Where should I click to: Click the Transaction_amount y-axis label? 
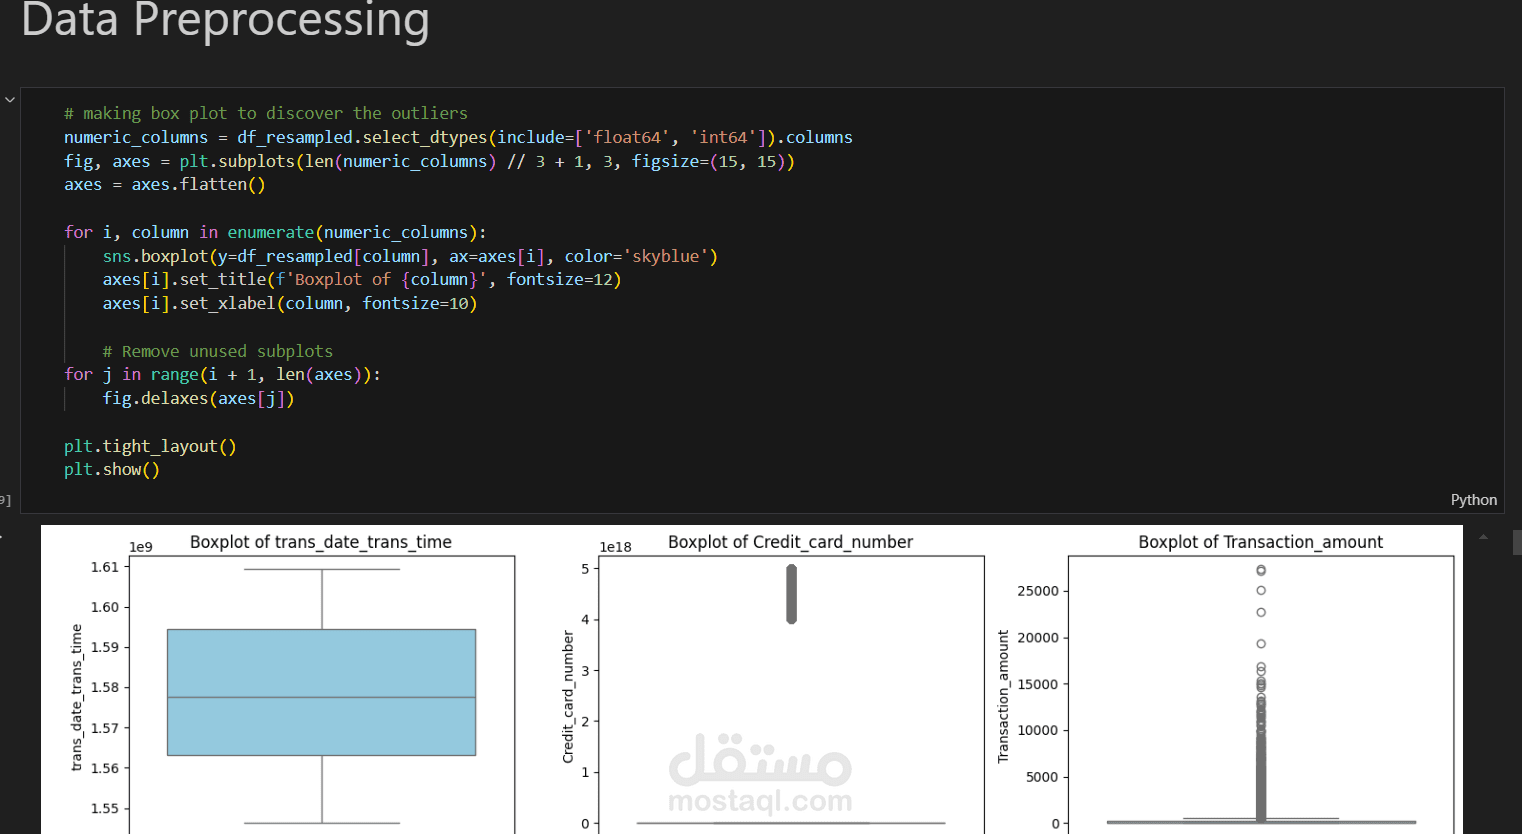pyautogui.click(x=1004, y=690)
